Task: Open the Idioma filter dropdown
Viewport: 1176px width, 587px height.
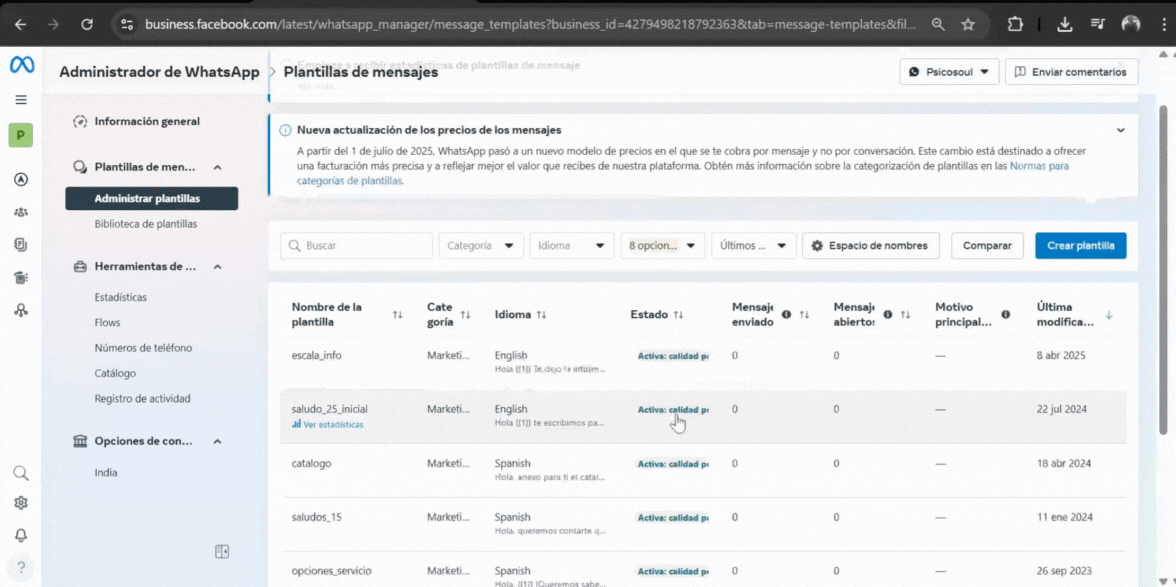Action: 572,245
